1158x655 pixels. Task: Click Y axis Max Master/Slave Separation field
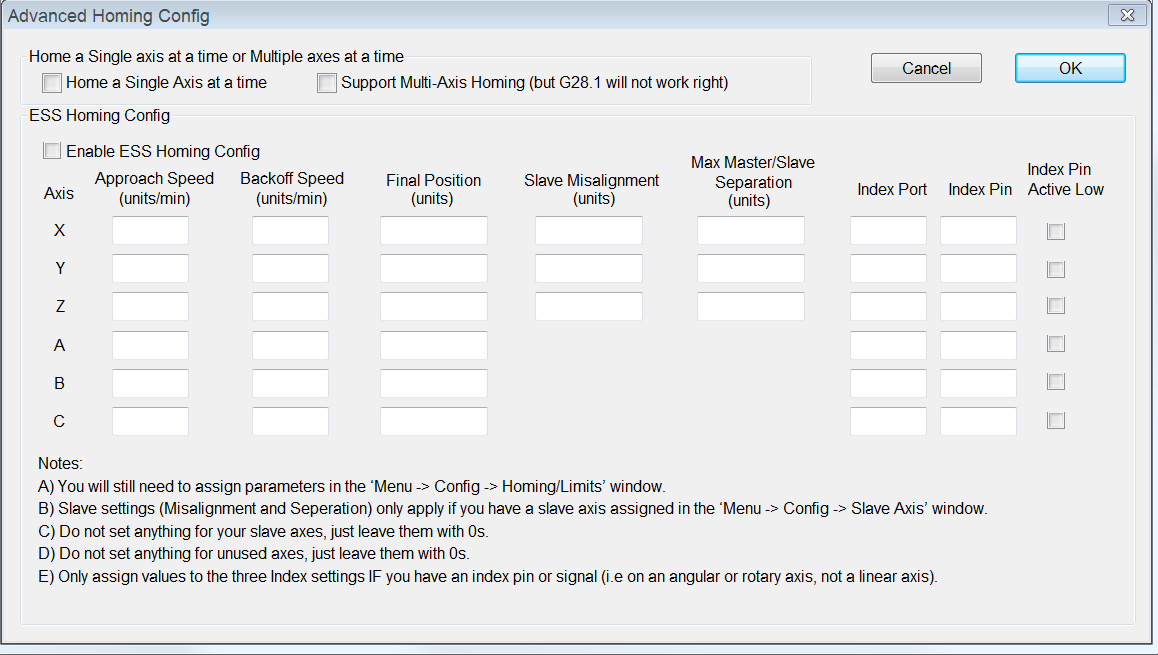[750, 269]
